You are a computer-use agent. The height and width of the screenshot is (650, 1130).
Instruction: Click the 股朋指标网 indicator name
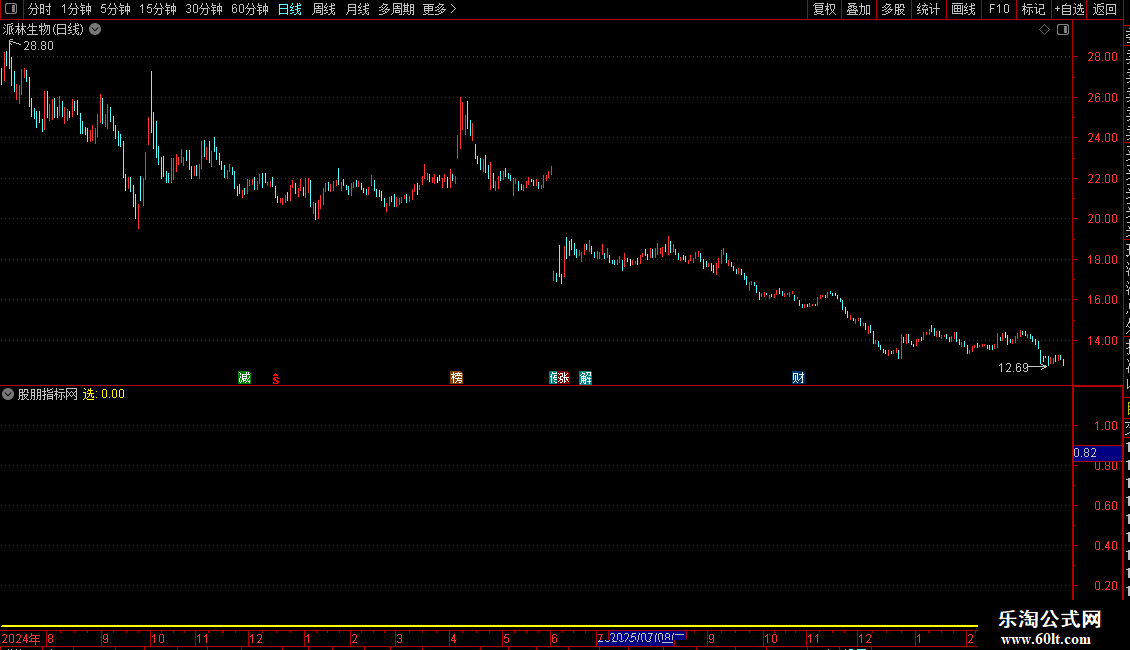point(48,394)
